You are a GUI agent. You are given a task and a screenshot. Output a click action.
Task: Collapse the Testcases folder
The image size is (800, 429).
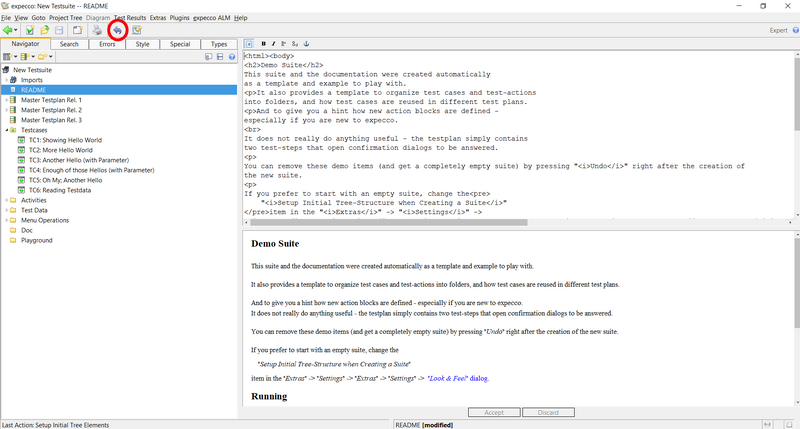click(x=7, y=130)
